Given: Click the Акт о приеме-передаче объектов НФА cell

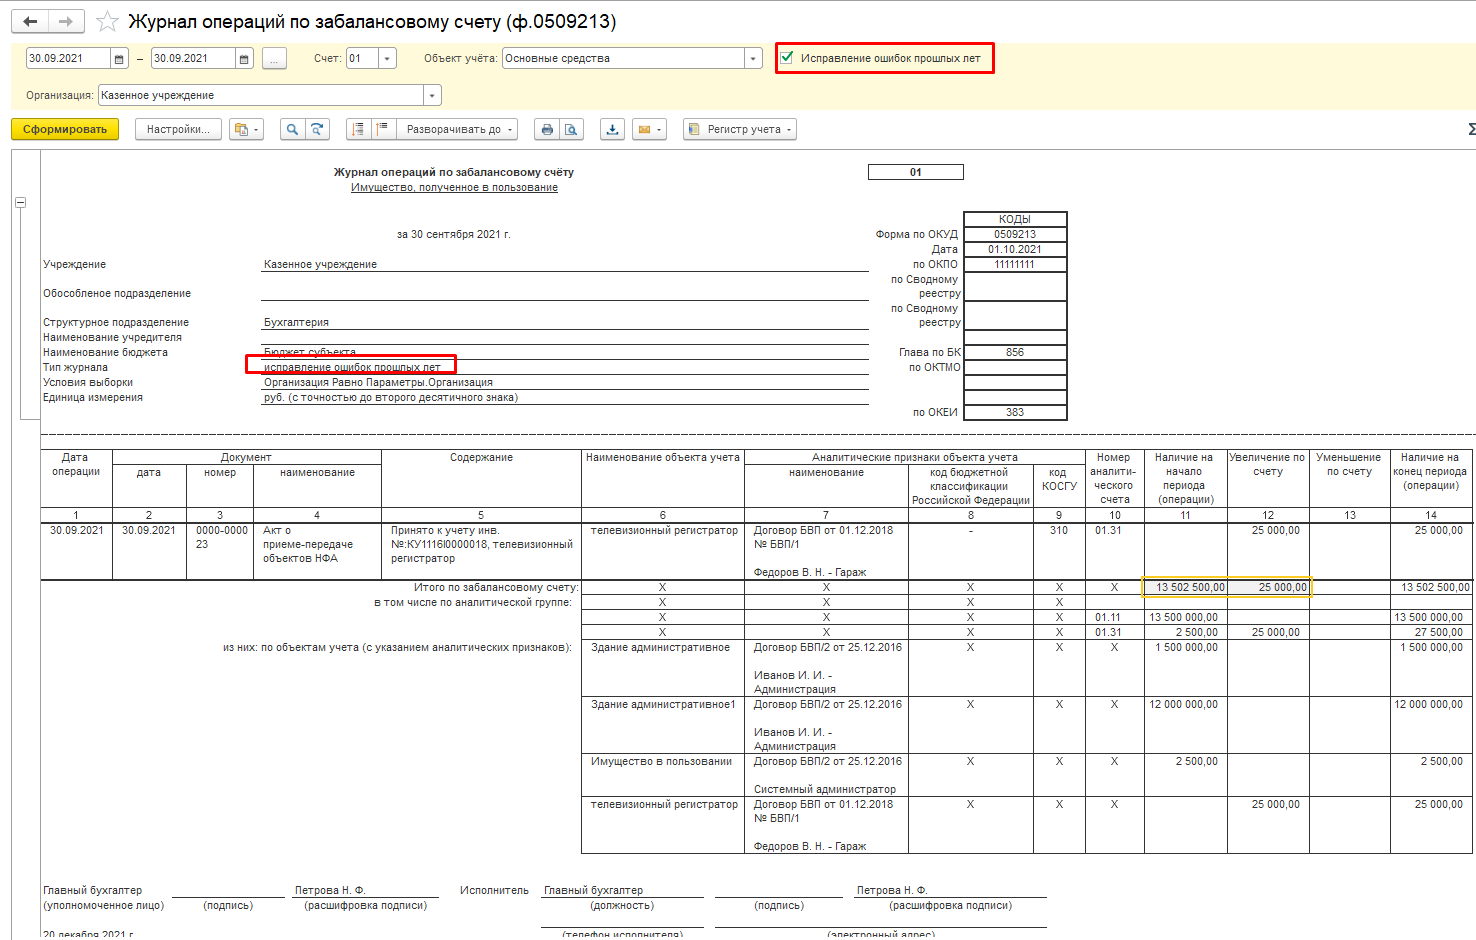Looking at the screenshot, I should 317,551.
